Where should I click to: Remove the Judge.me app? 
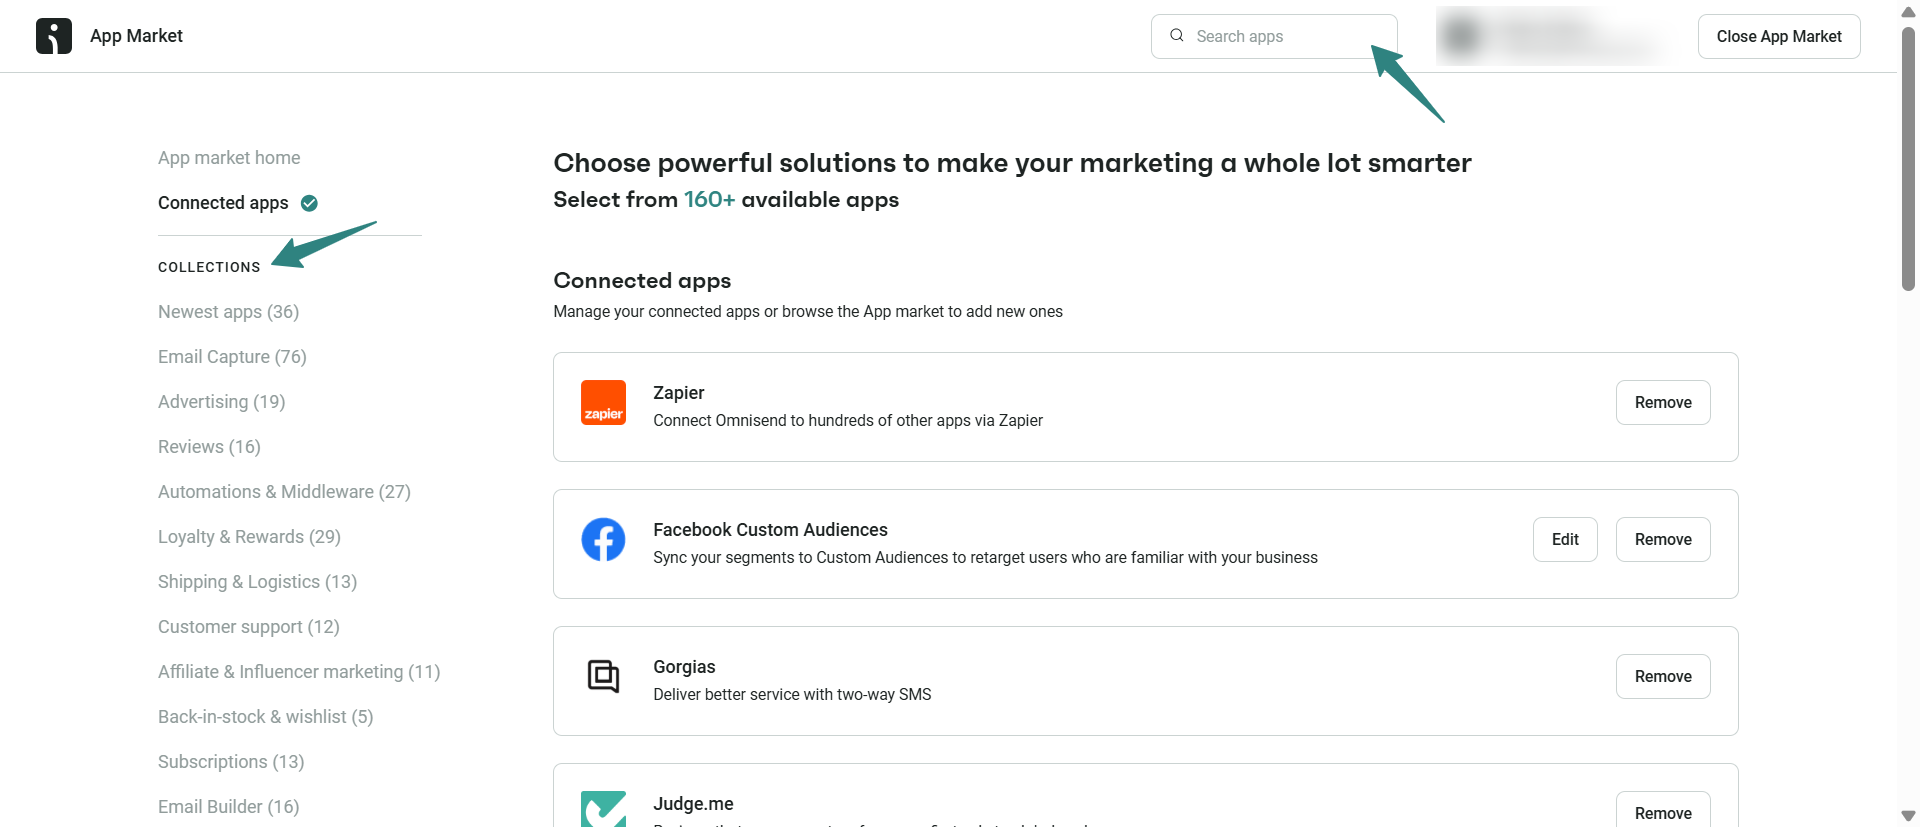point(1663,810)
